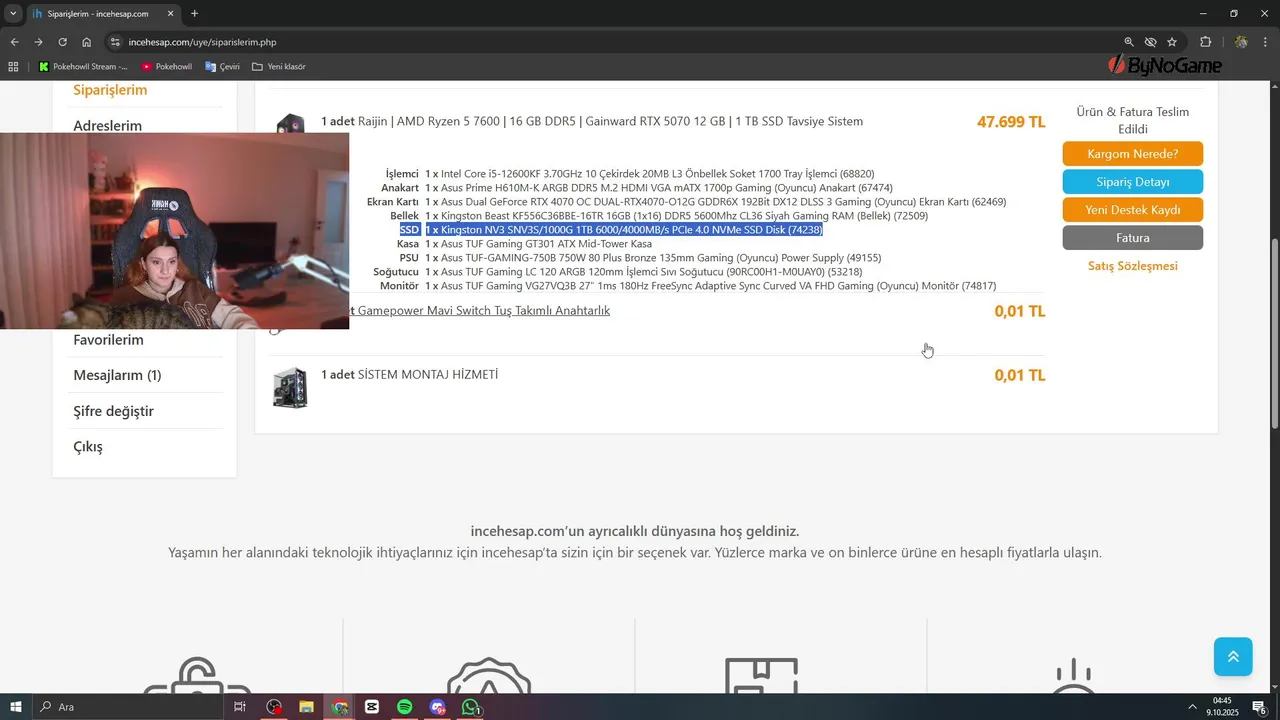The height and width of the screenshot is (720, 1280).
Task: Click the grey Fatura button
Action: click(x=1132, y=238)
